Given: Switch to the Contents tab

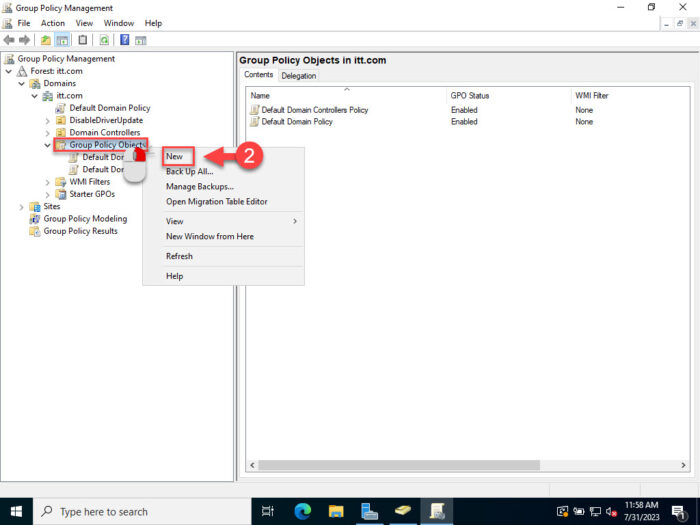Looking at the screenshot, I should [x=258, y=75].
